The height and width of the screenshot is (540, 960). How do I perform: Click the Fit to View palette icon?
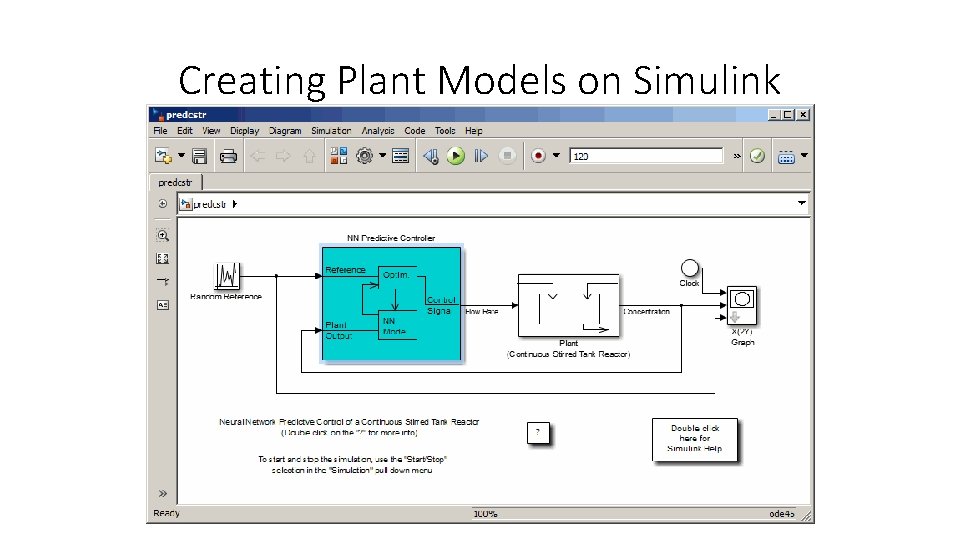162,258
